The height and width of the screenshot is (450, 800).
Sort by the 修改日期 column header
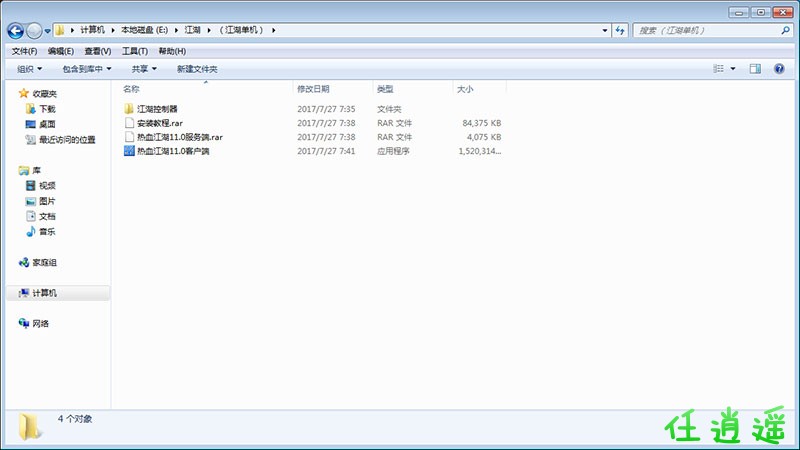coord(313,89)
